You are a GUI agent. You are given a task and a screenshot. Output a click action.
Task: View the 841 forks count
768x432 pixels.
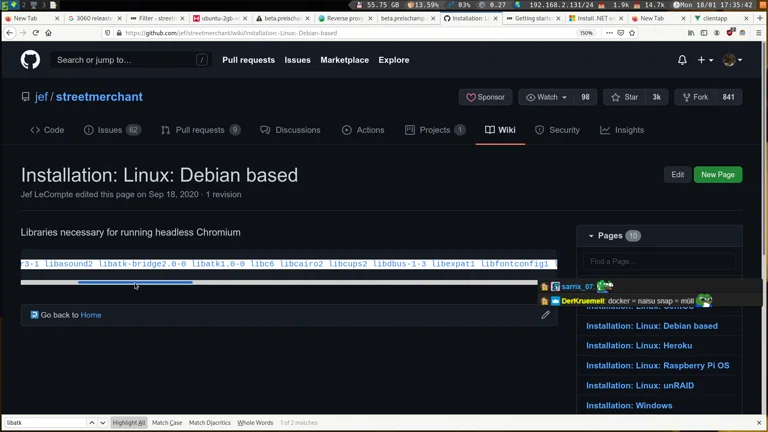coord(728,97)
